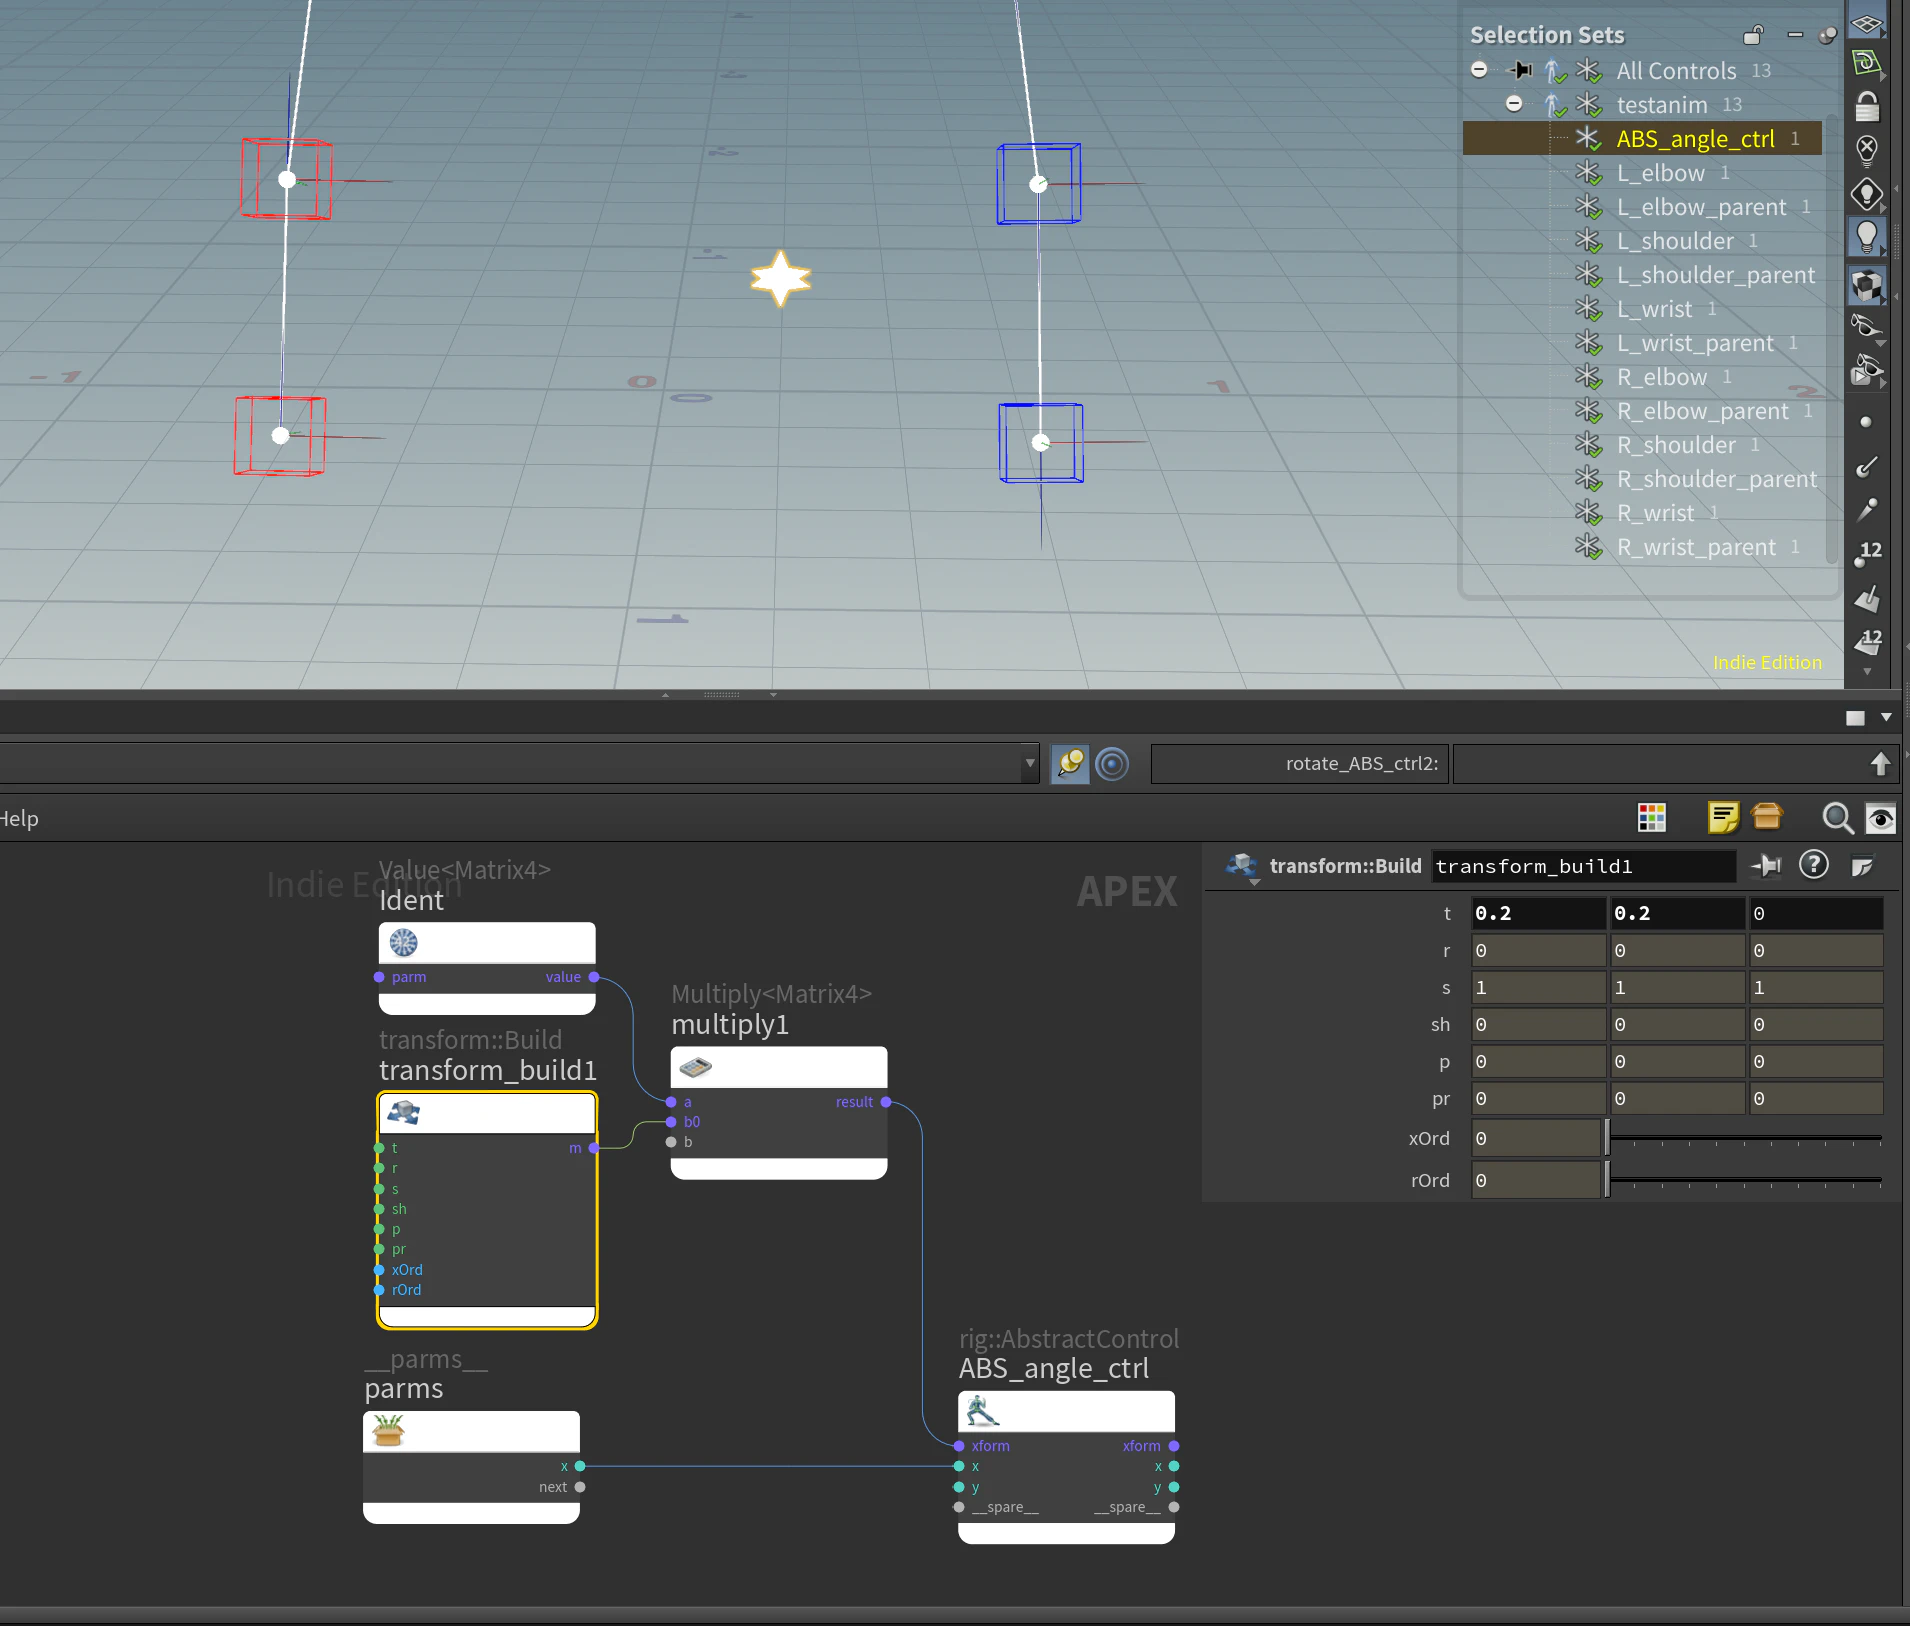Click the xOrd value field
Image resolution: width=1910 pixels, height=1626 pixels.
pyautogui.click(x=1536, y=1138)
